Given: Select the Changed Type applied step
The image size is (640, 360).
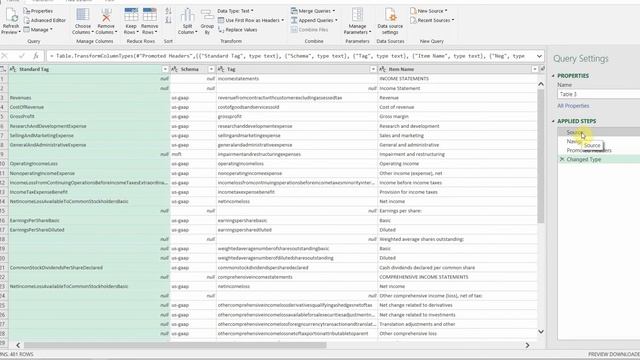Looking at the screenshot, I should (599, 159).
